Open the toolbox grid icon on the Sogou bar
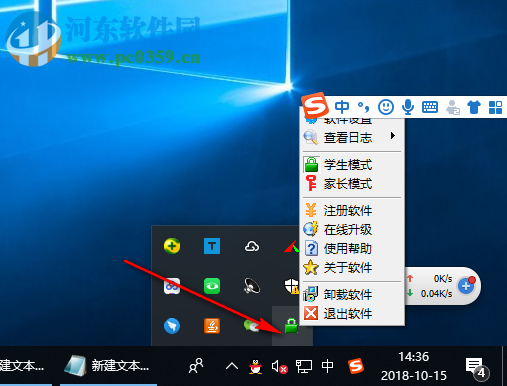The width and height of the screenshot is (507, 386). [x=495, y=107]
